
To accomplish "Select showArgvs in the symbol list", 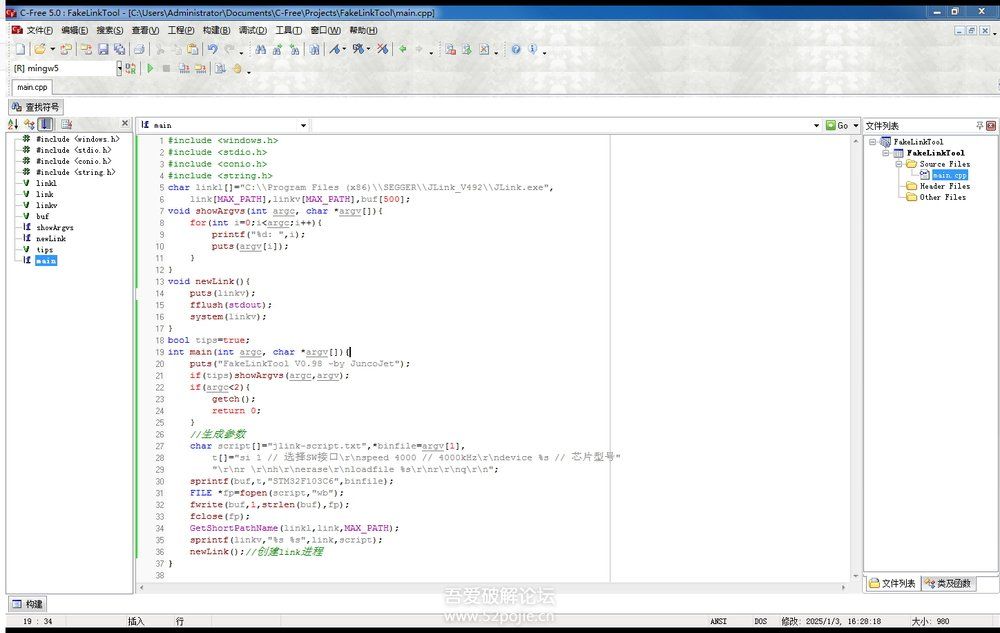I will coord(54,227).
